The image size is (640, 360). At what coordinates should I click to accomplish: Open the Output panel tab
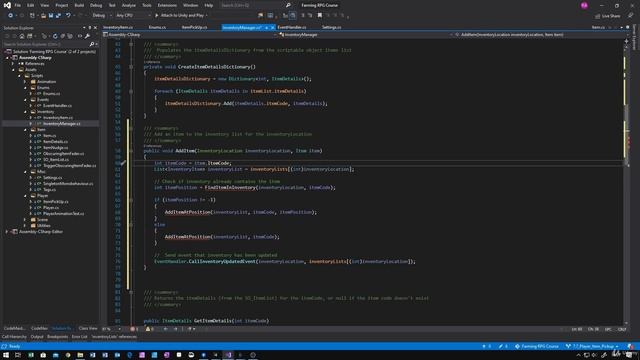click(x=37, y=337)
